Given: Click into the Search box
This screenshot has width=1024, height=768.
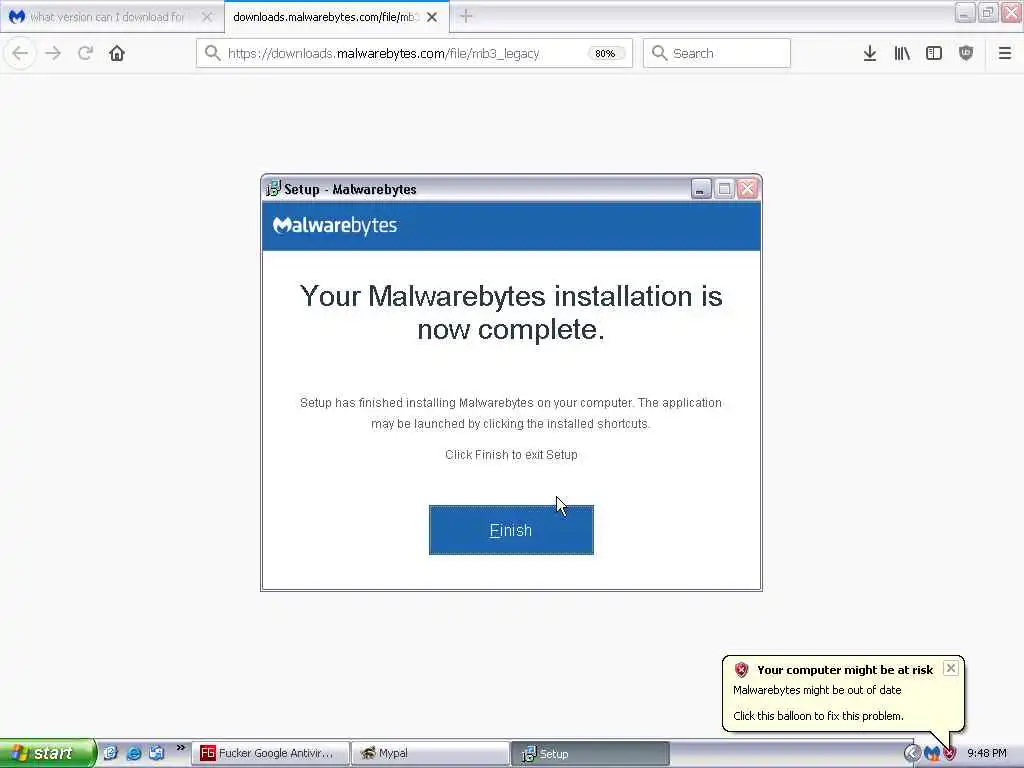Looking at the screenshot, I should [x=716, y=53].
